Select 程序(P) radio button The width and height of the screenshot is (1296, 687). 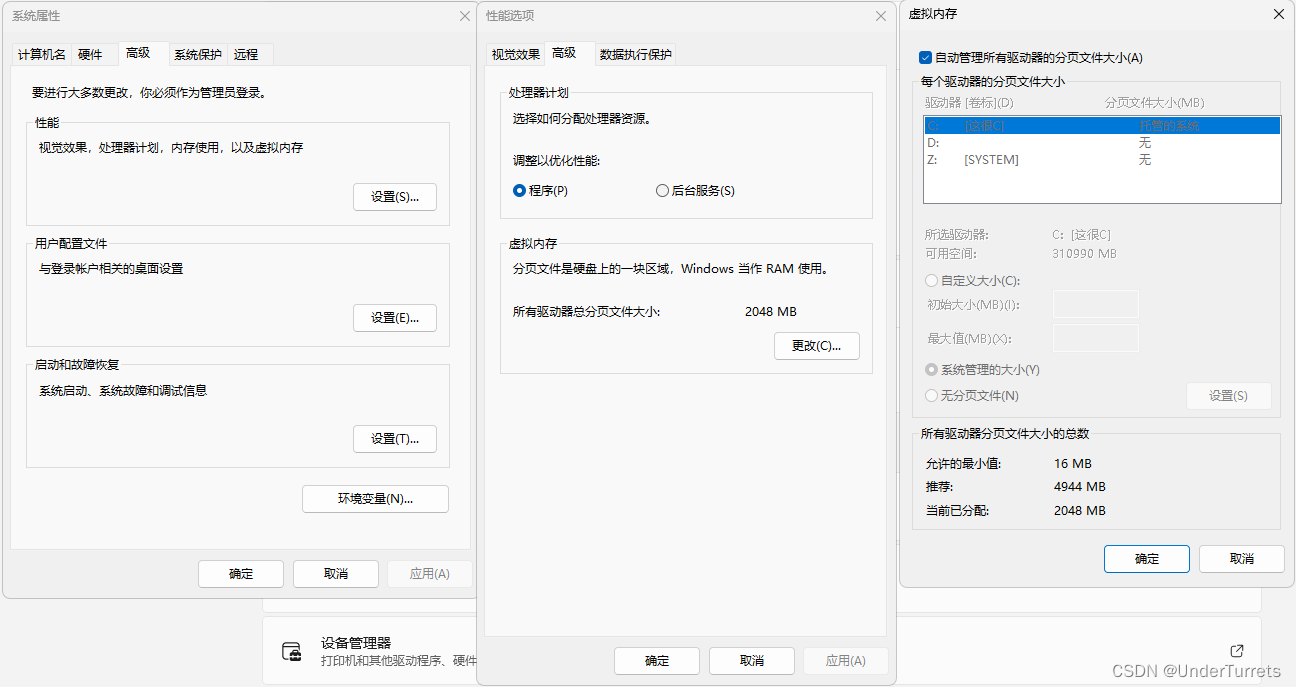[x=519, y=191]
